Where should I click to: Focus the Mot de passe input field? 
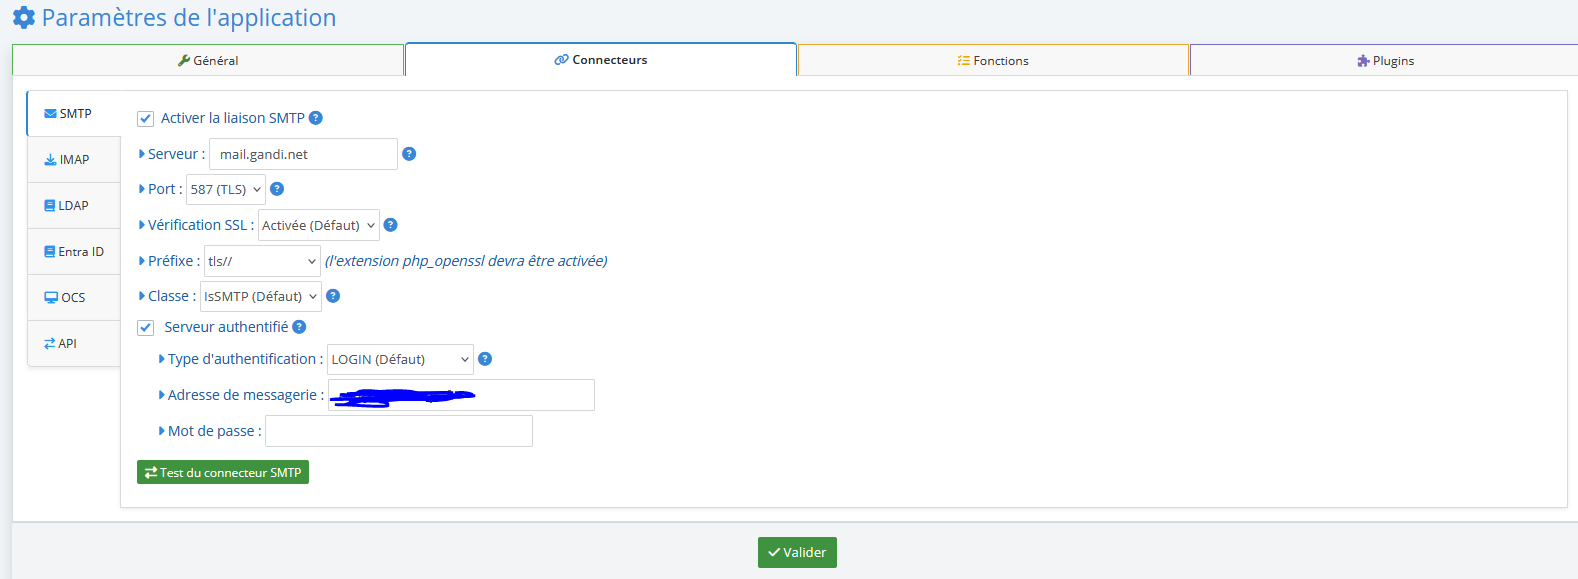398,431
